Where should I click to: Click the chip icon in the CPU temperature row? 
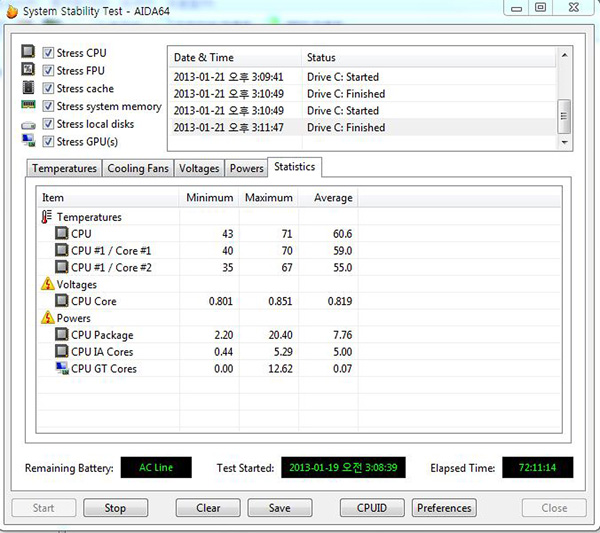pos(62,233)
